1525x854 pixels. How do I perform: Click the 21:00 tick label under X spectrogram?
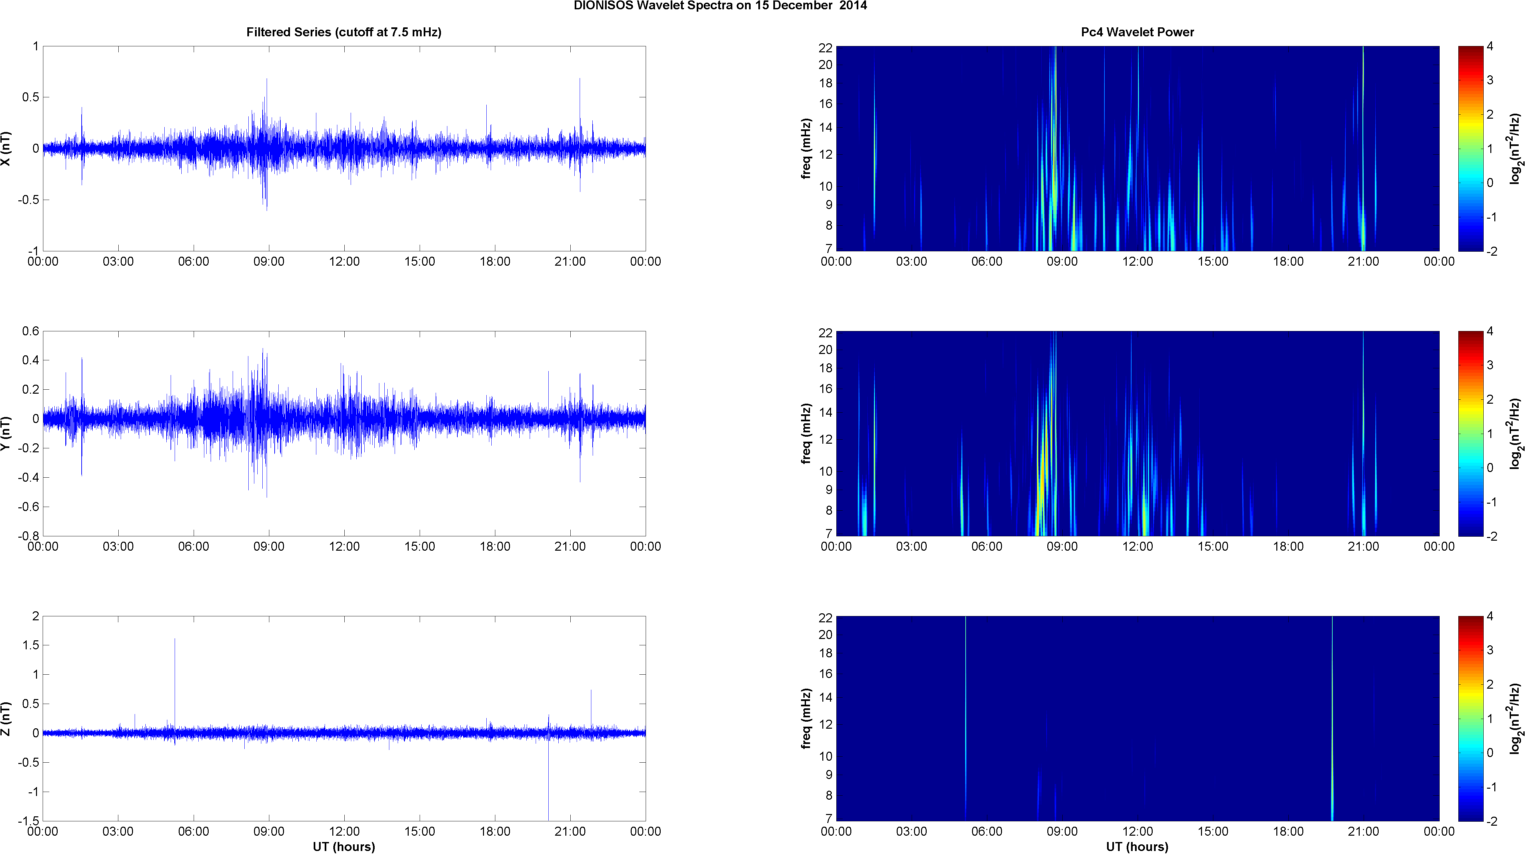tap(1363, 262)
